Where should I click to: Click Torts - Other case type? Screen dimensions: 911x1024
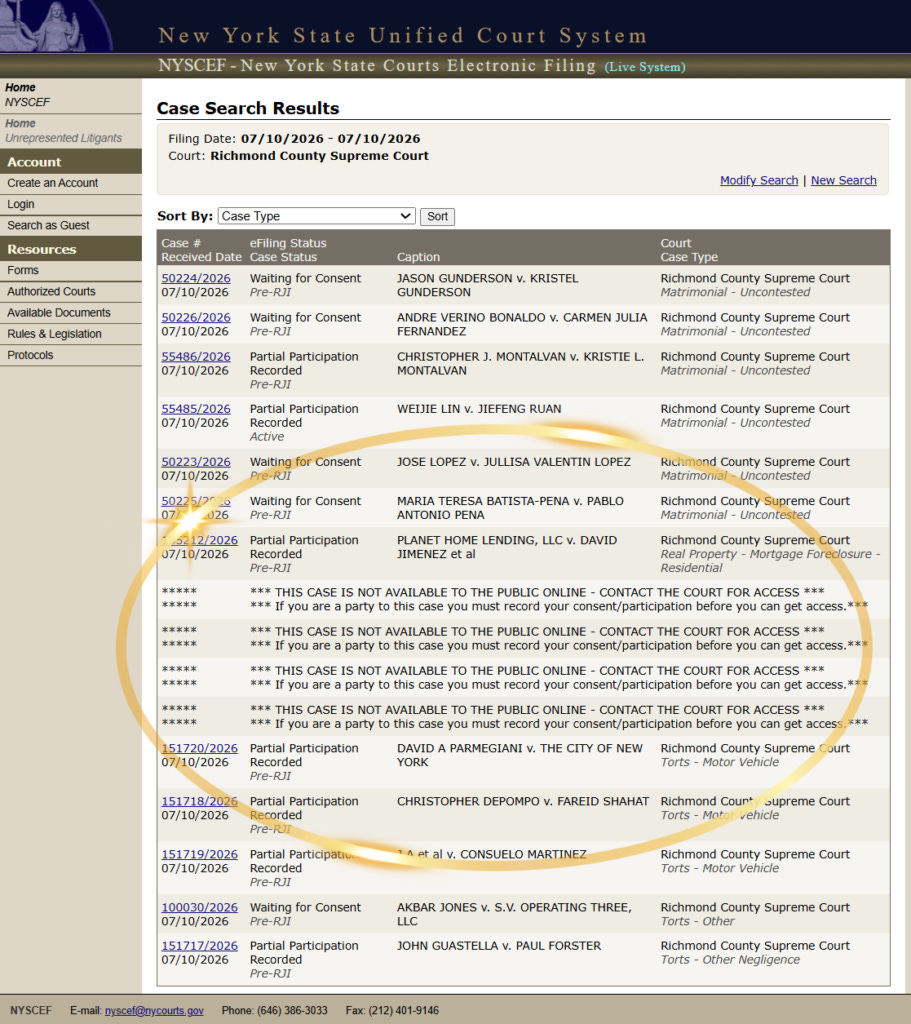click(x=697, y=921)
